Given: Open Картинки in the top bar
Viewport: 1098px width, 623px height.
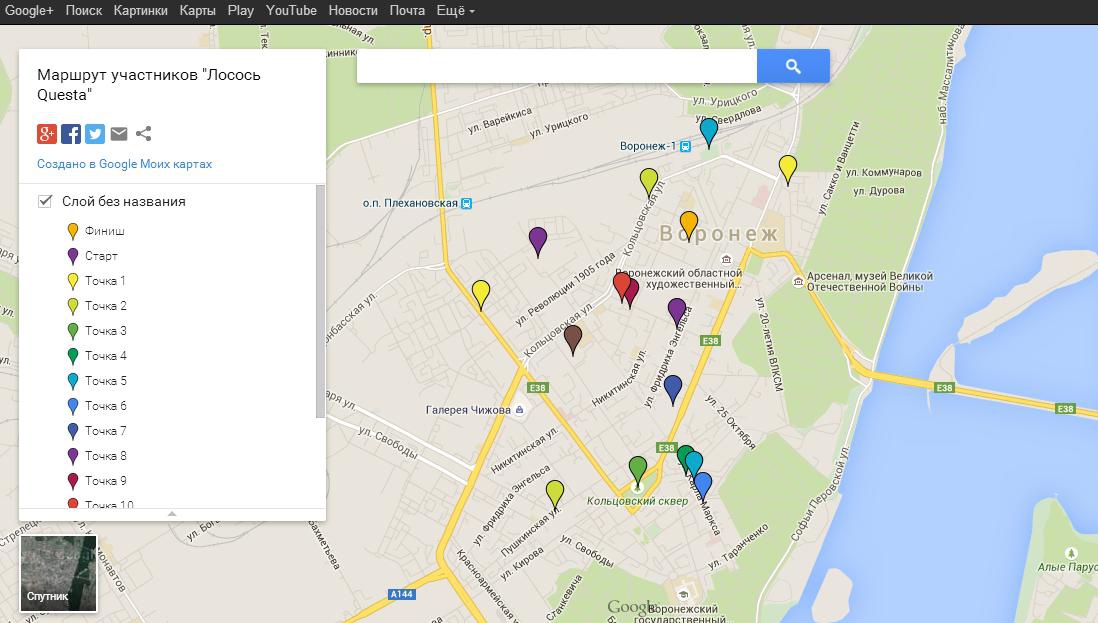Looking at the screenshot, I should (140, 10).
